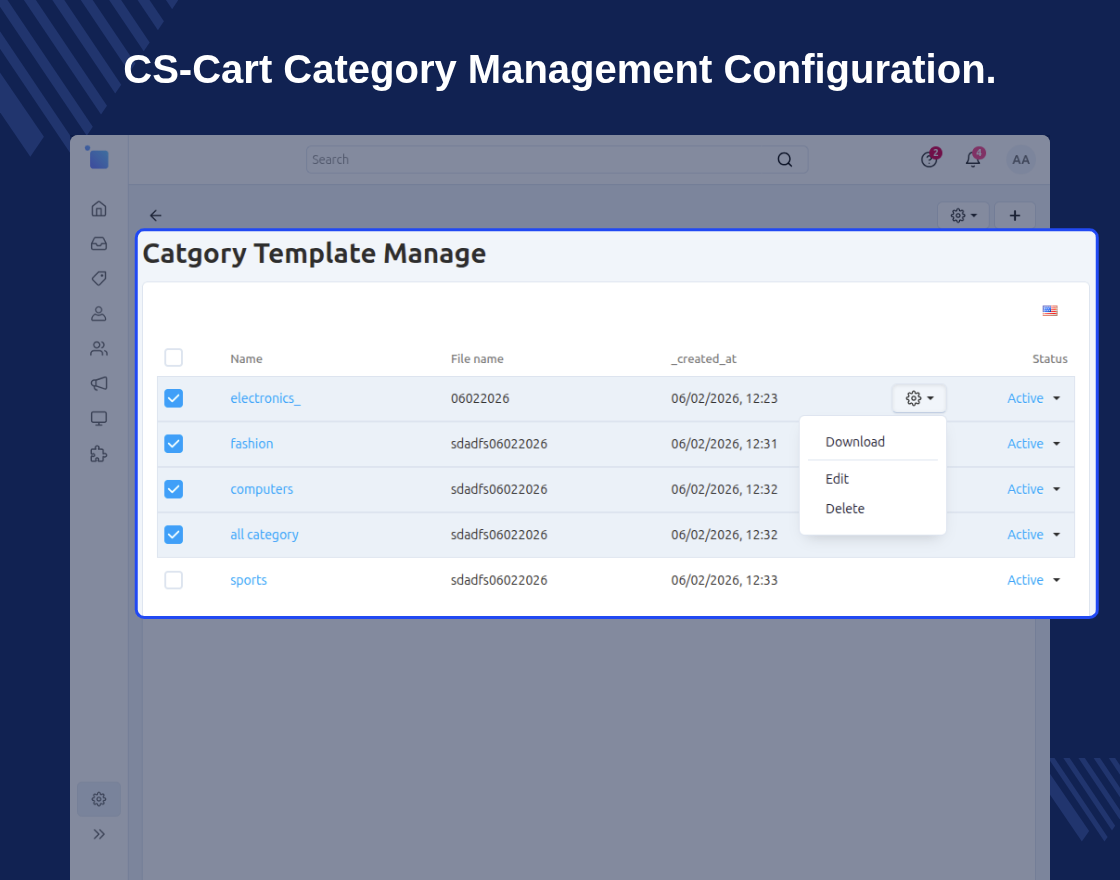Open the Home icon in the sidebar
The width and height of the screenshot is (1120, 880).
click(x=99, y=209)
